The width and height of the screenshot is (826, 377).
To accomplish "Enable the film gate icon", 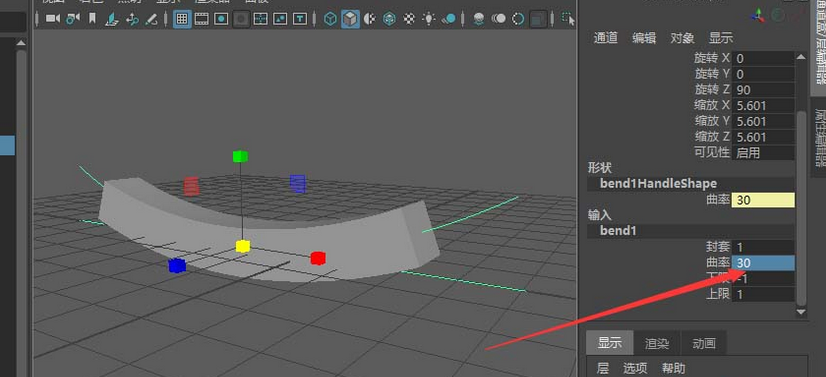I will [x=201, y=19].
